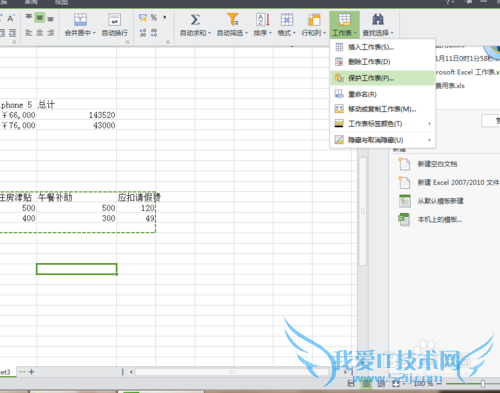Click 新建空白文档 link text in task pane
The width and height of the screenshot is (500, 393).
[437, 164]
